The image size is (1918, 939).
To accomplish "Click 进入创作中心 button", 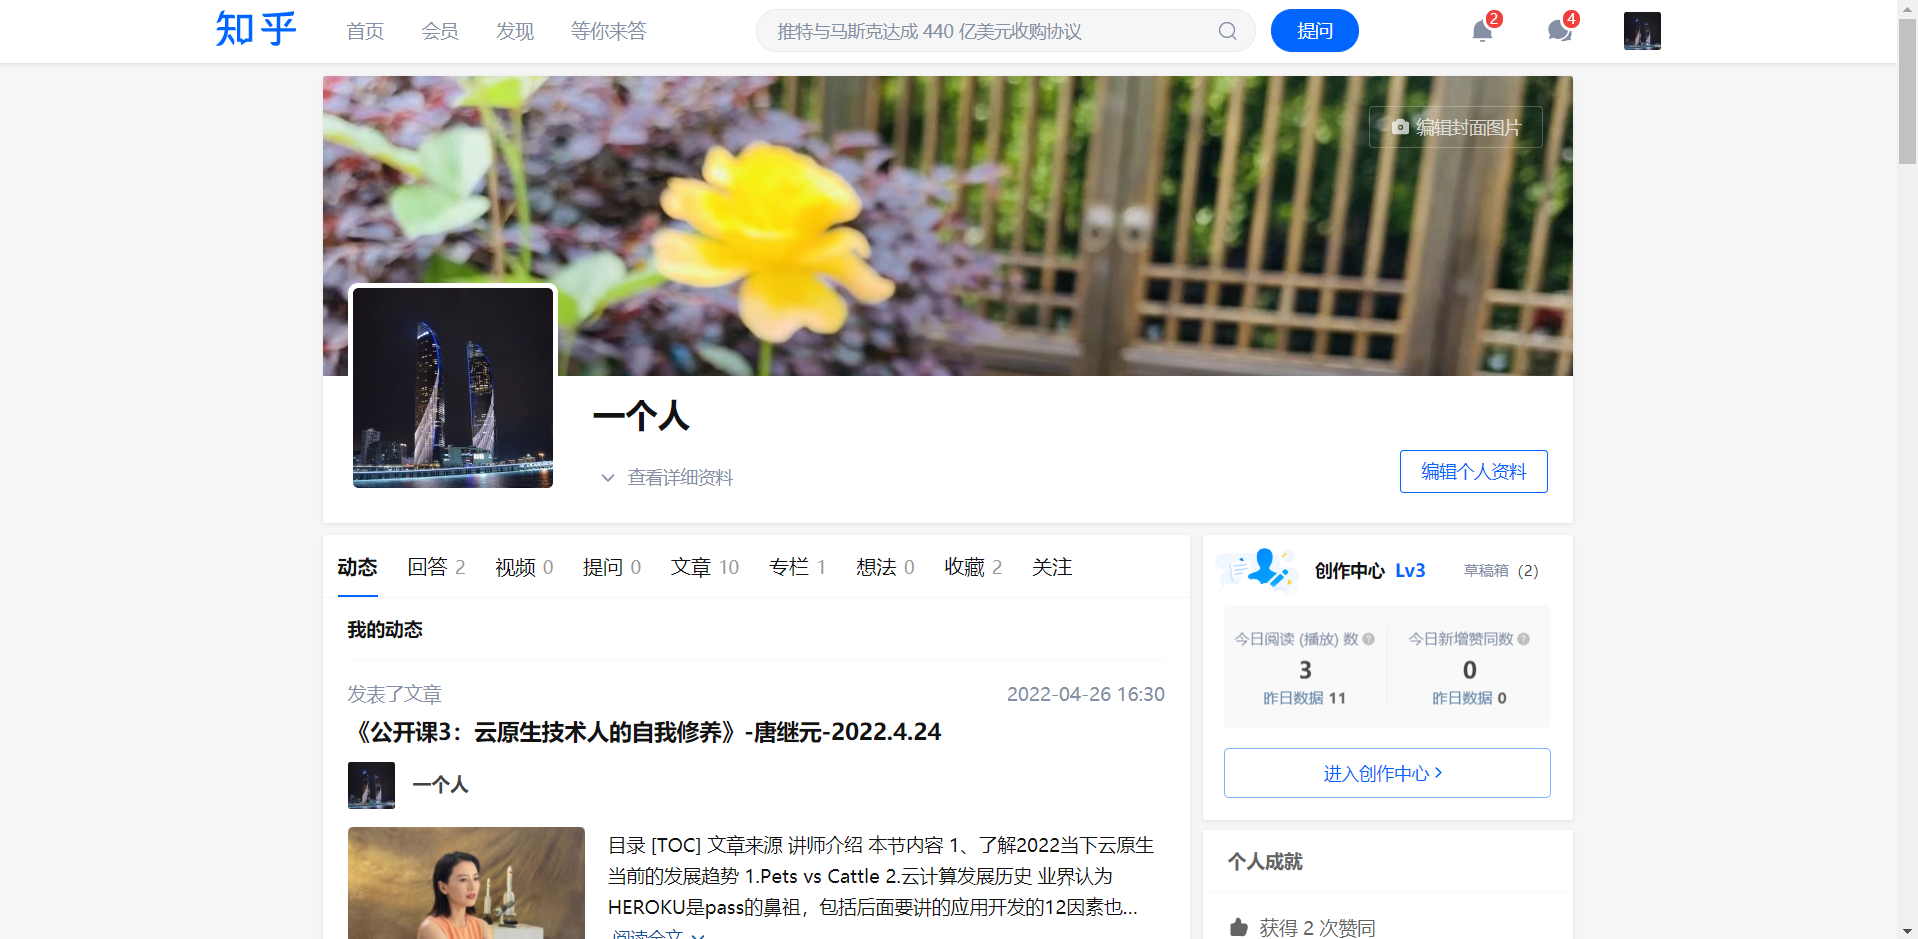I will 1387,773.
